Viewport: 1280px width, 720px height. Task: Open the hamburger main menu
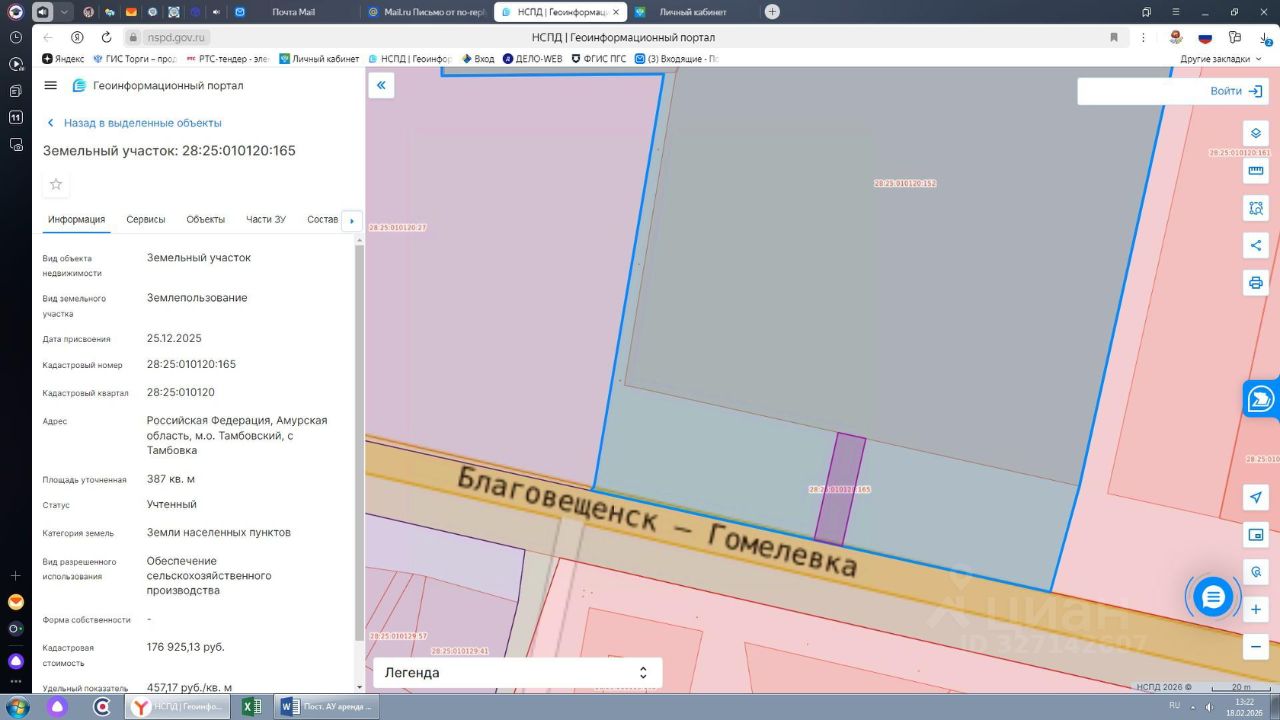click(51, 86)
